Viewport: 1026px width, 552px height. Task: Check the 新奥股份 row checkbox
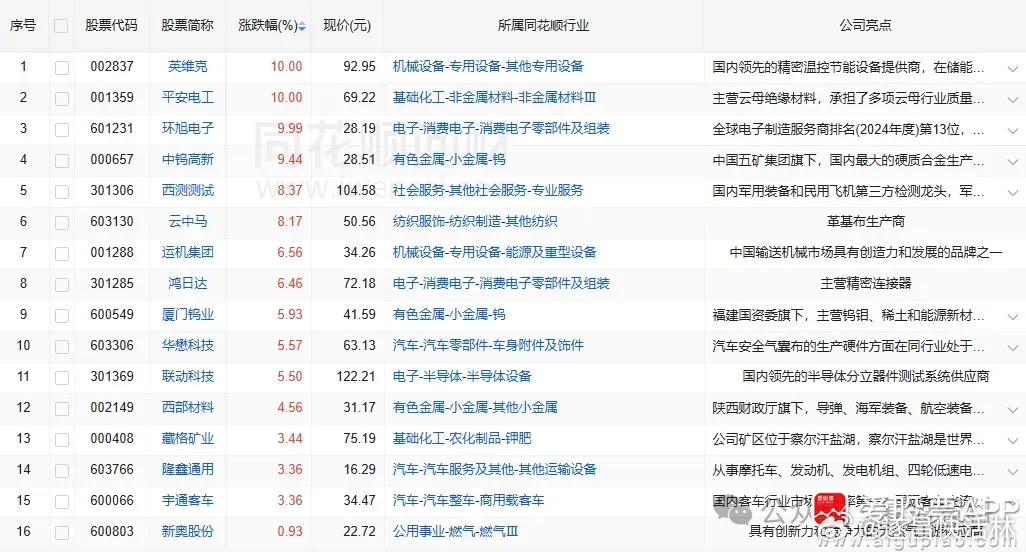(x=62, y=532)
